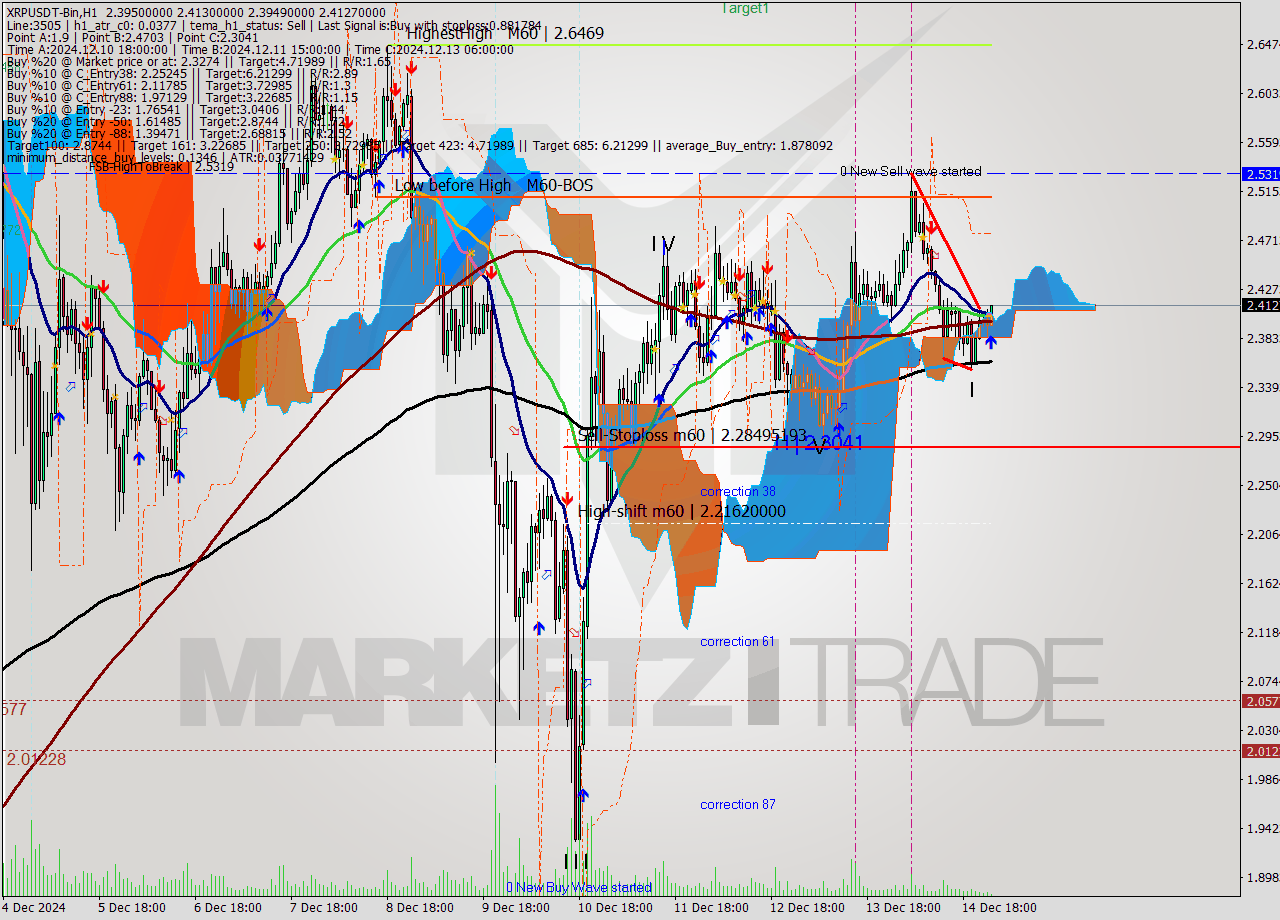
Task: Click the '8 Dec 18:00' date axis label
Action: tap(419, 908)
